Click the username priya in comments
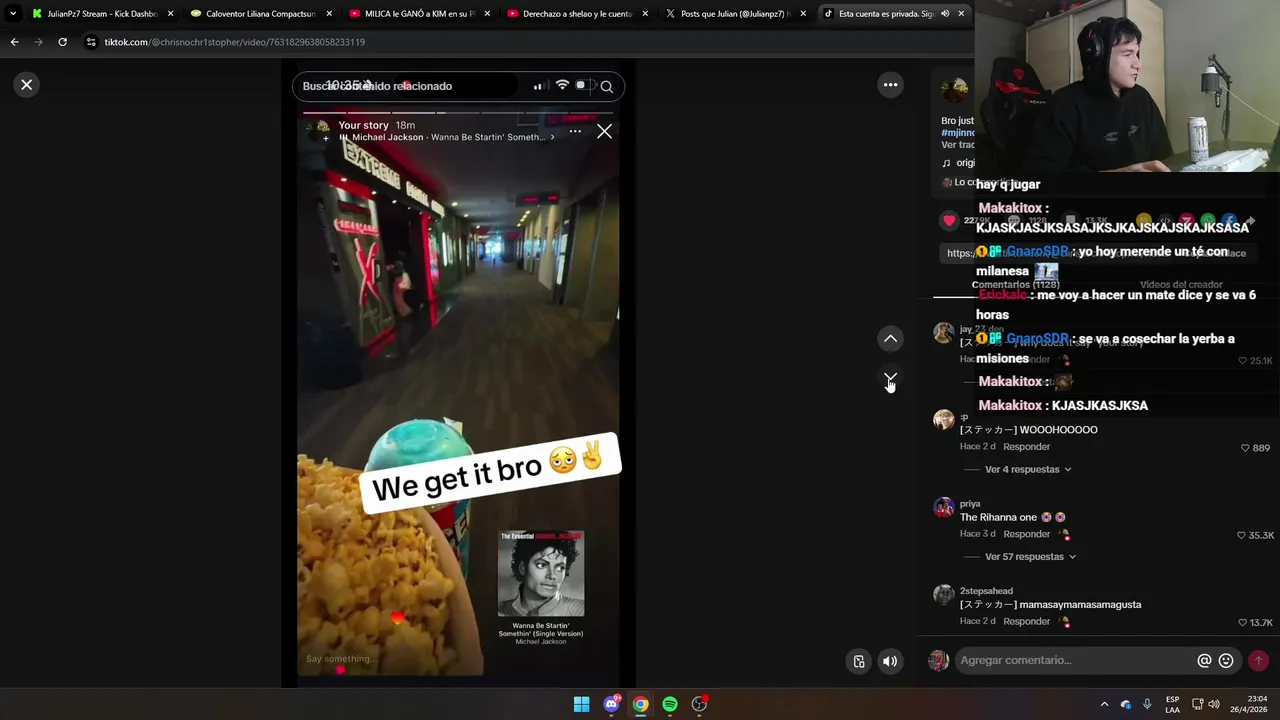Viewport: 1280px width, 720px height. (x=970, y=504)
